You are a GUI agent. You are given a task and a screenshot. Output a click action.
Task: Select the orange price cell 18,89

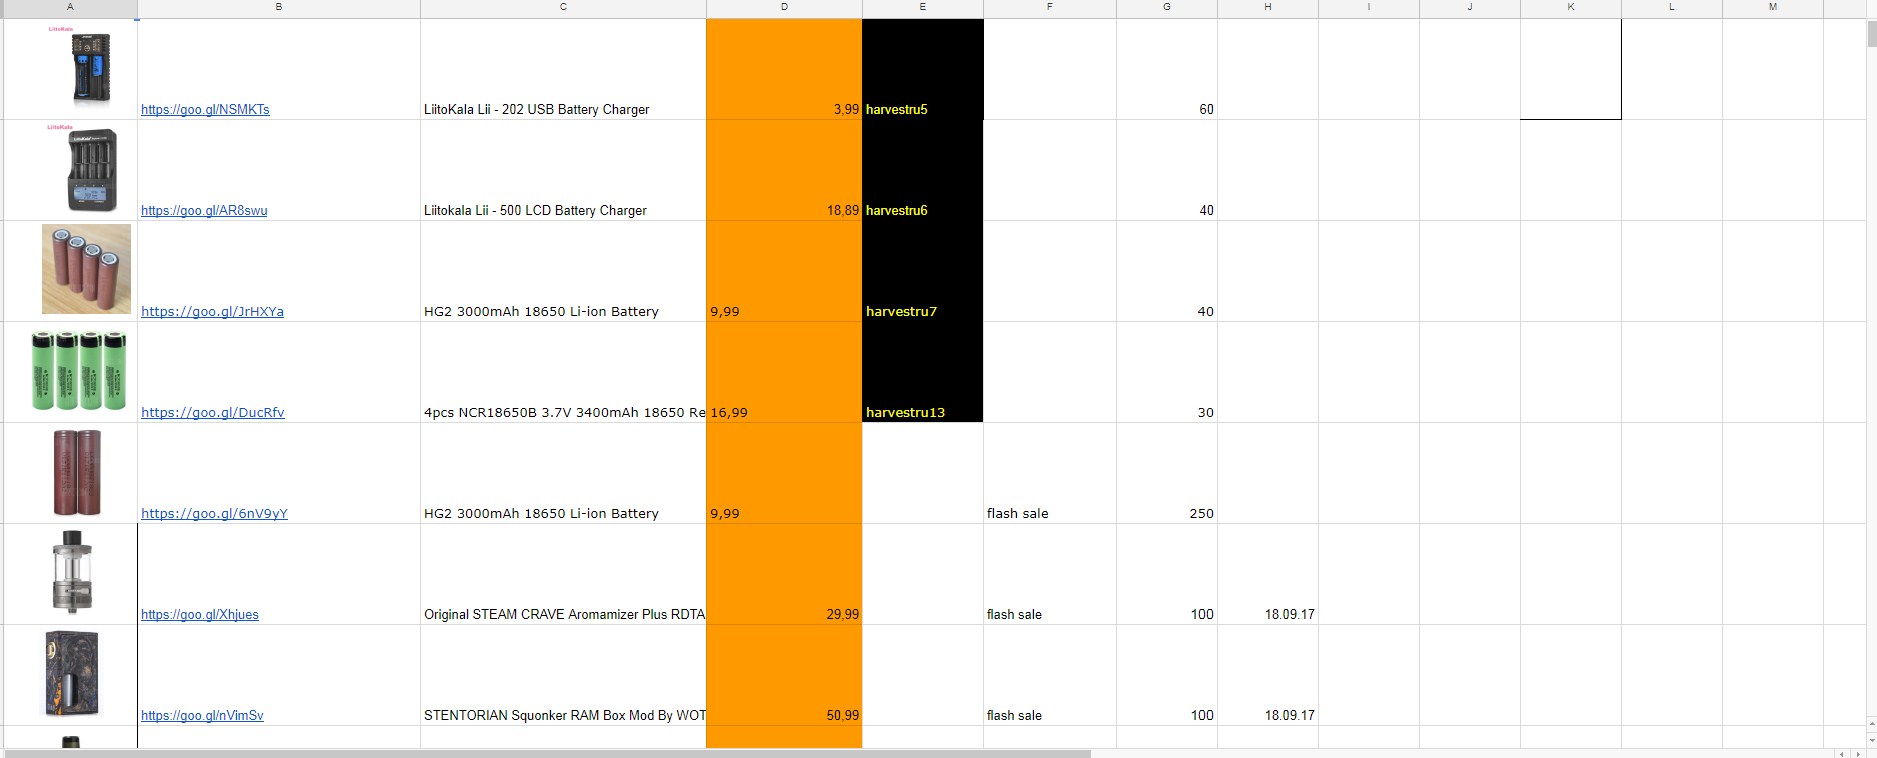coord(784,170)
